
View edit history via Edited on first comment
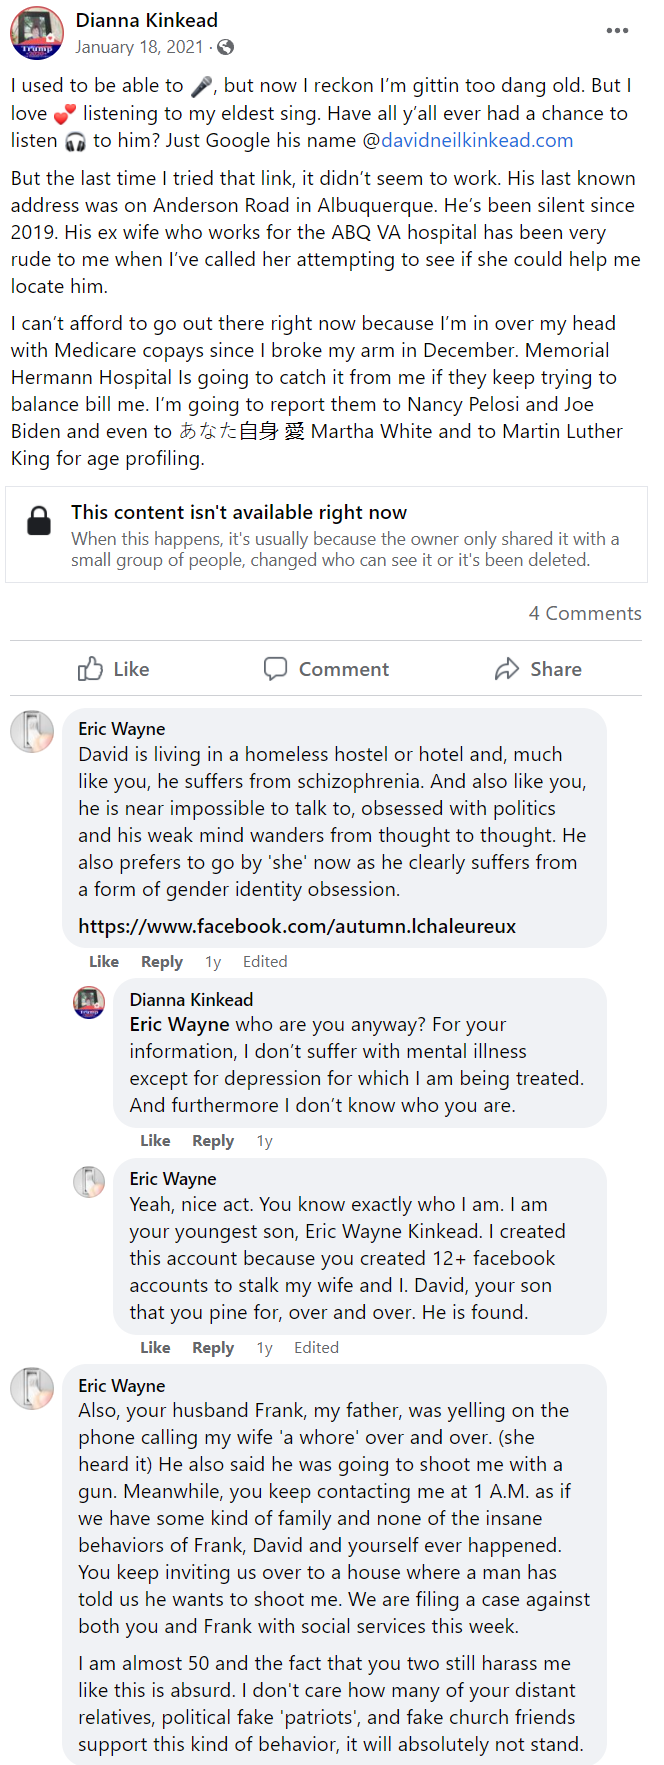pos(265,961)
